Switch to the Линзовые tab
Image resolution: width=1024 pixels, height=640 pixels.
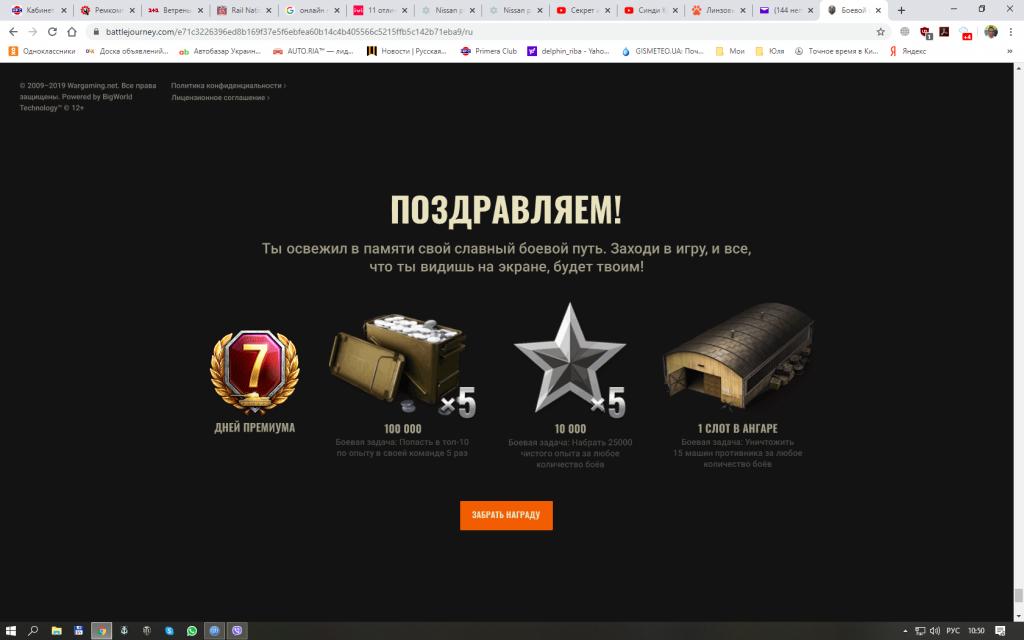click(x=718, y=10)
